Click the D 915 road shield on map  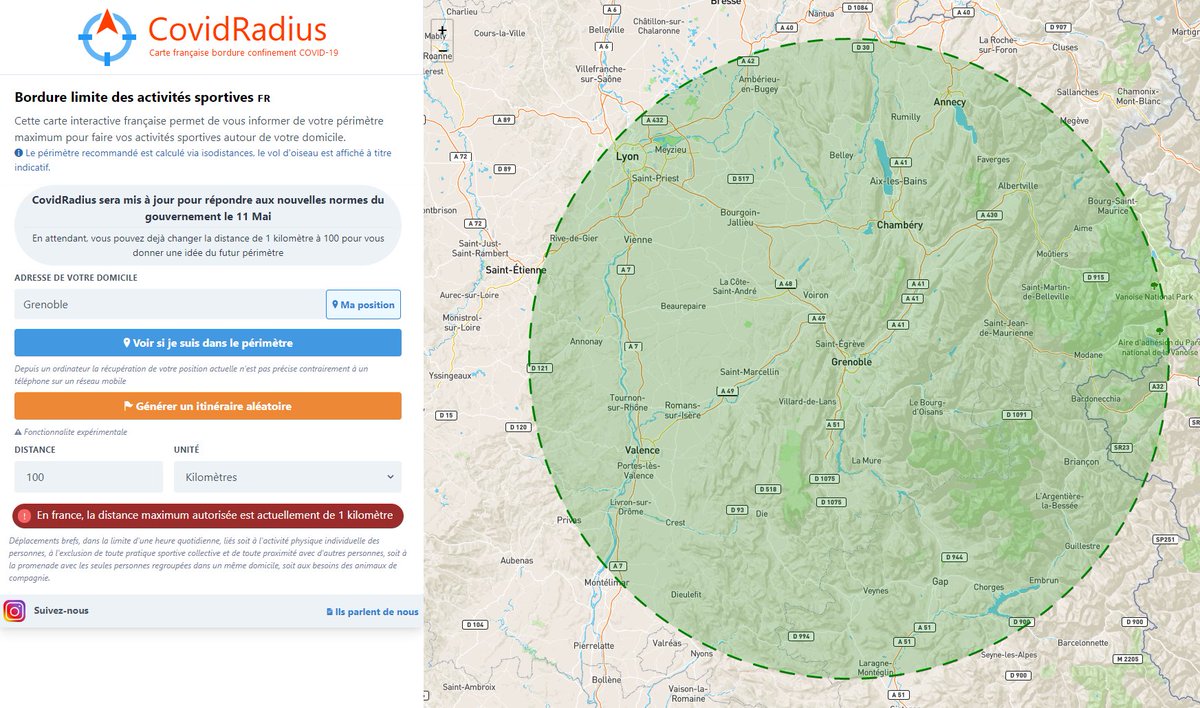click(1095, 277)
